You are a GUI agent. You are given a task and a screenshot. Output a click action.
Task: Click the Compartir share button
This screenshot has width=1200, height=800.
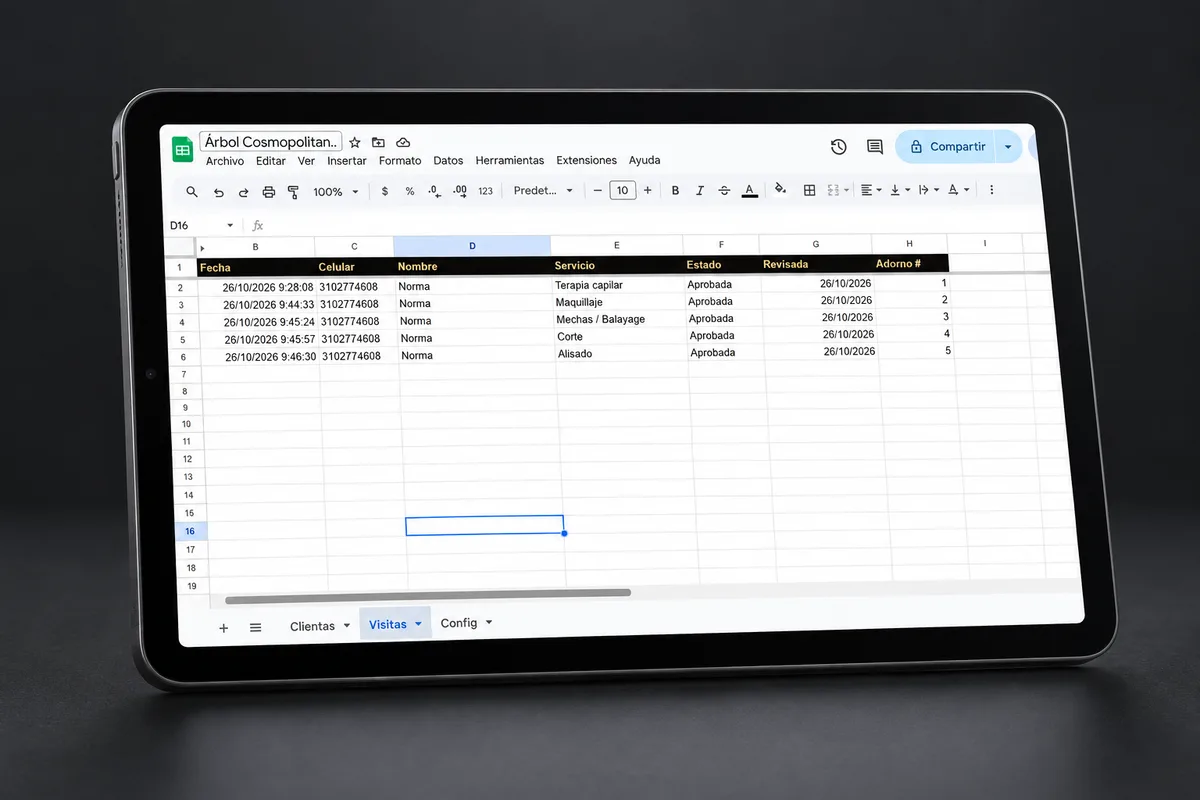[x=947, y=147]
